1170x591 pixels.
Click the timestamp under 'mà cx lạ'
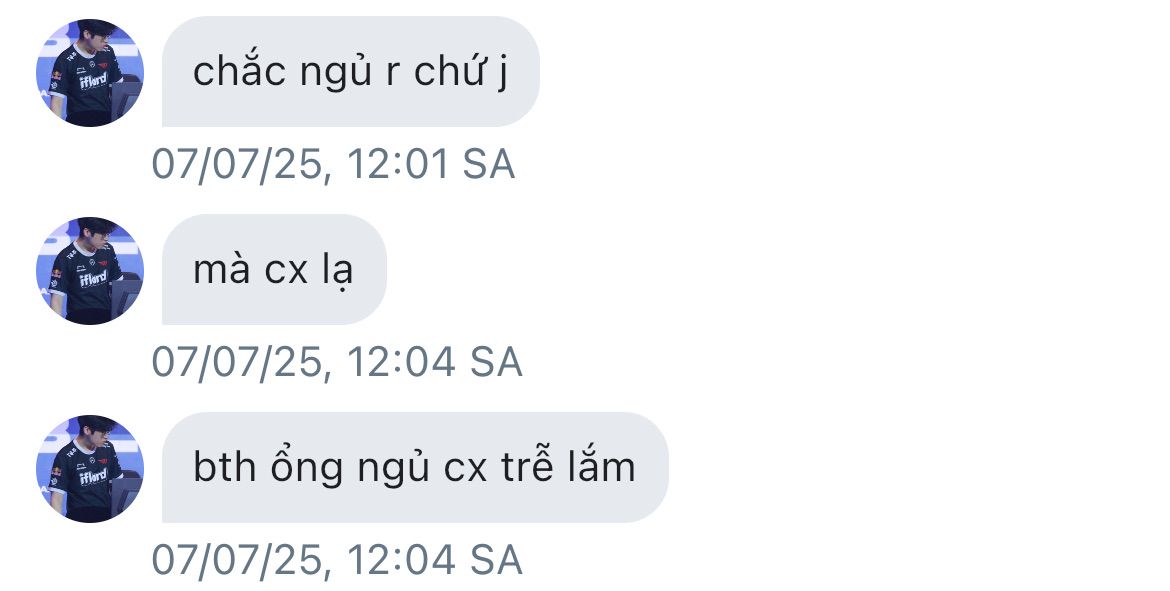coord(337,362)
